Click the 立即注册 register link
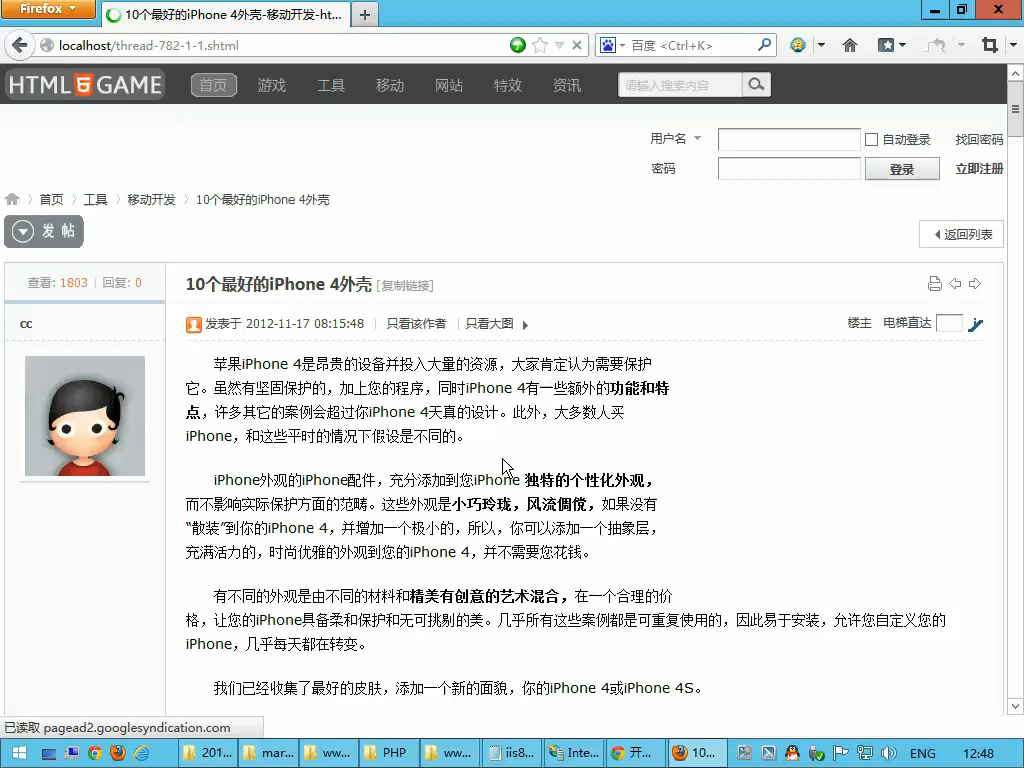The width and height of the screenshot is (1024, 768). pyautogui.click(x=979, y=169)
